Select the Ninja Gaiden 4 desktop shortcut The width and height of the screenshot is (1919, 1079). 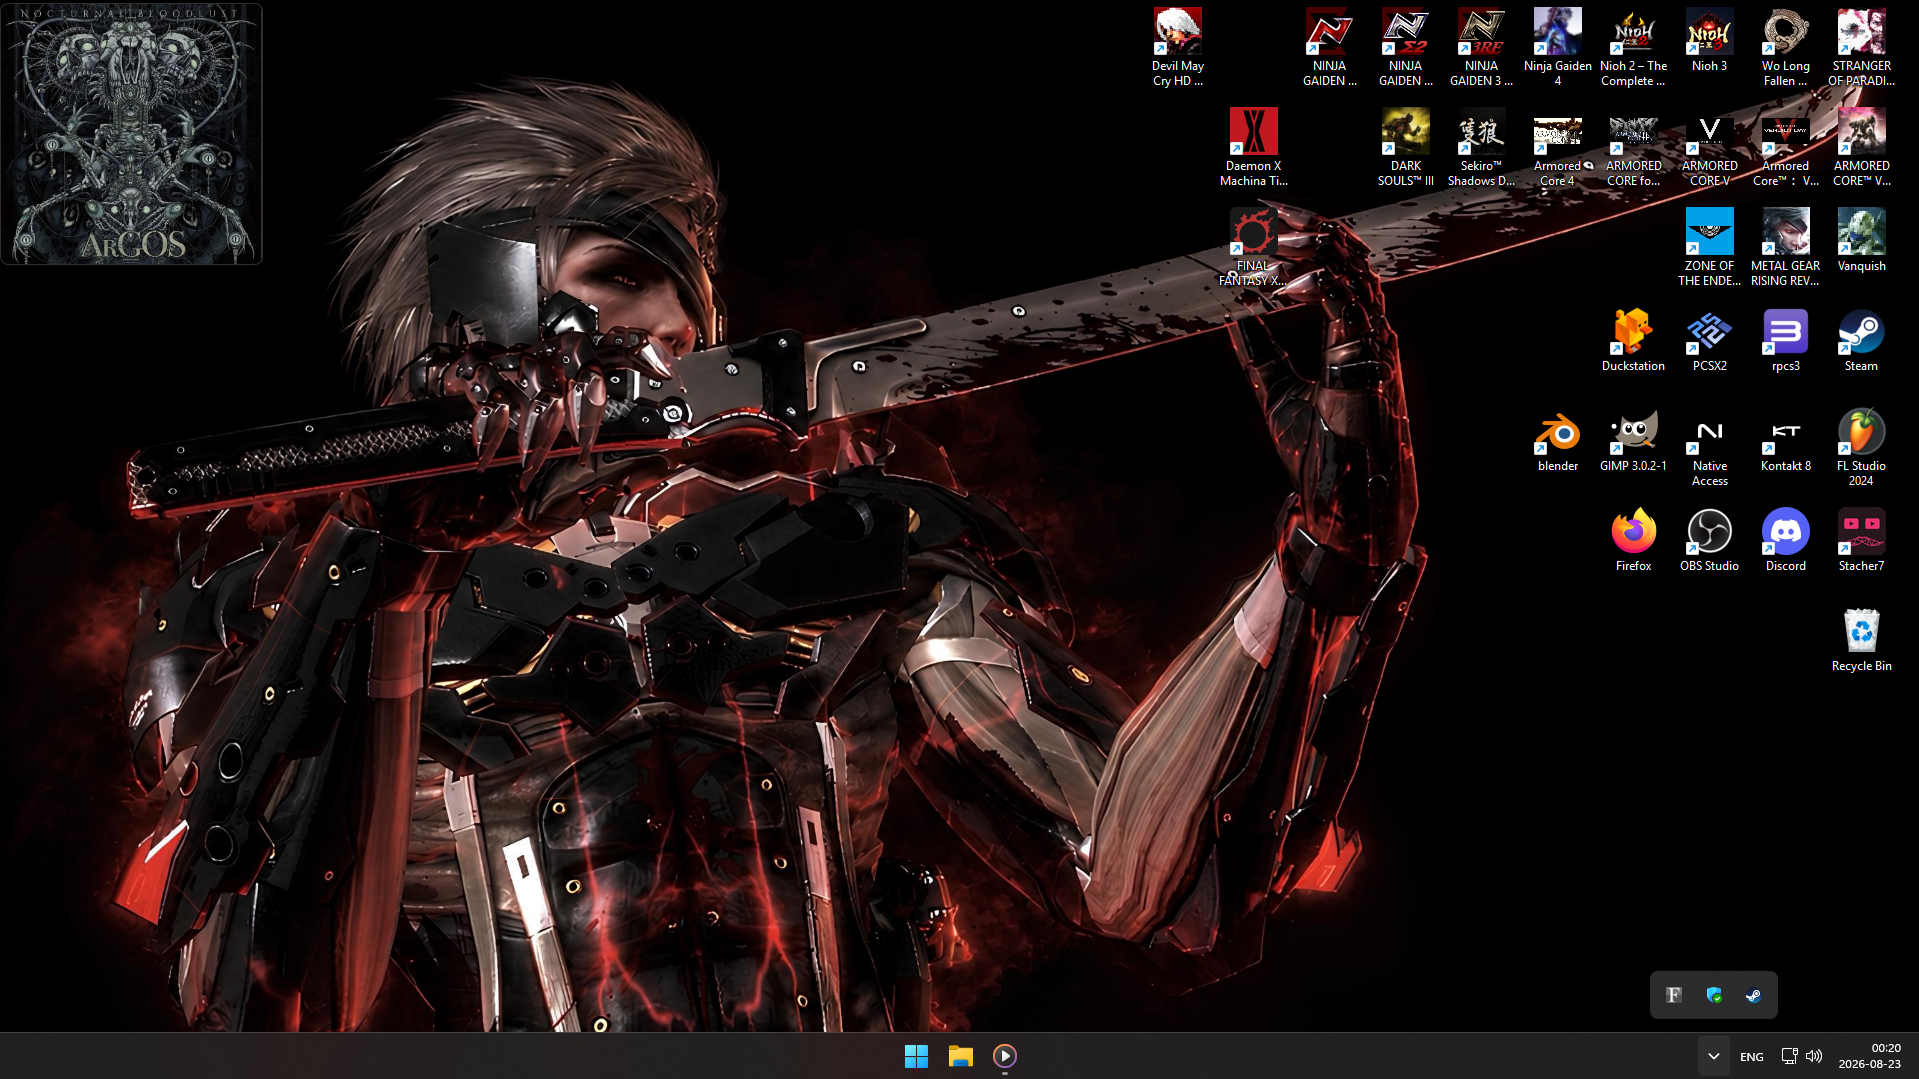tap(1557, 47)
